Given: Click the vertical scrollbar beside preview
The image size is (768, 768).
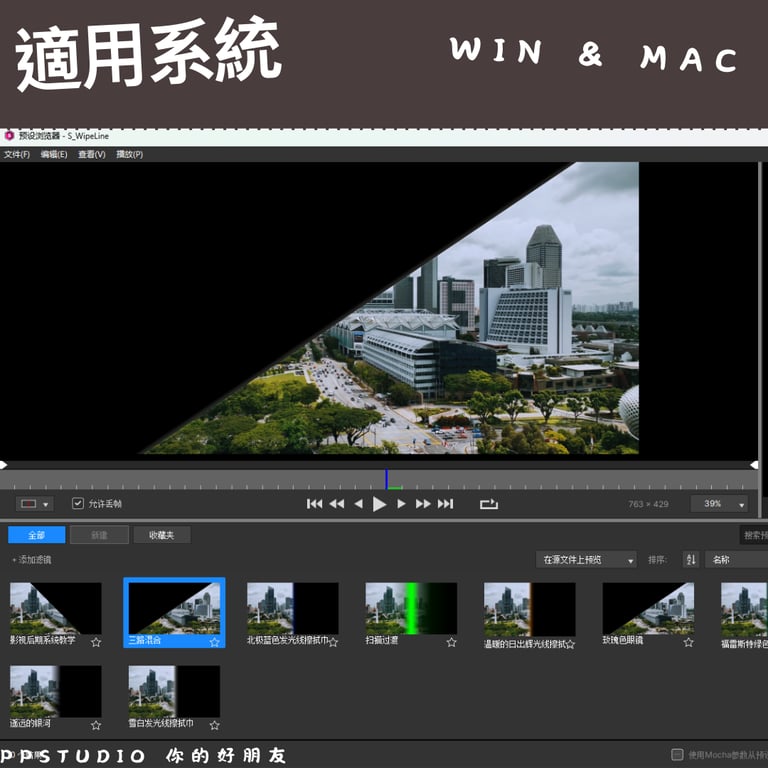Looking at the screenshot, I should coord(760,339).
